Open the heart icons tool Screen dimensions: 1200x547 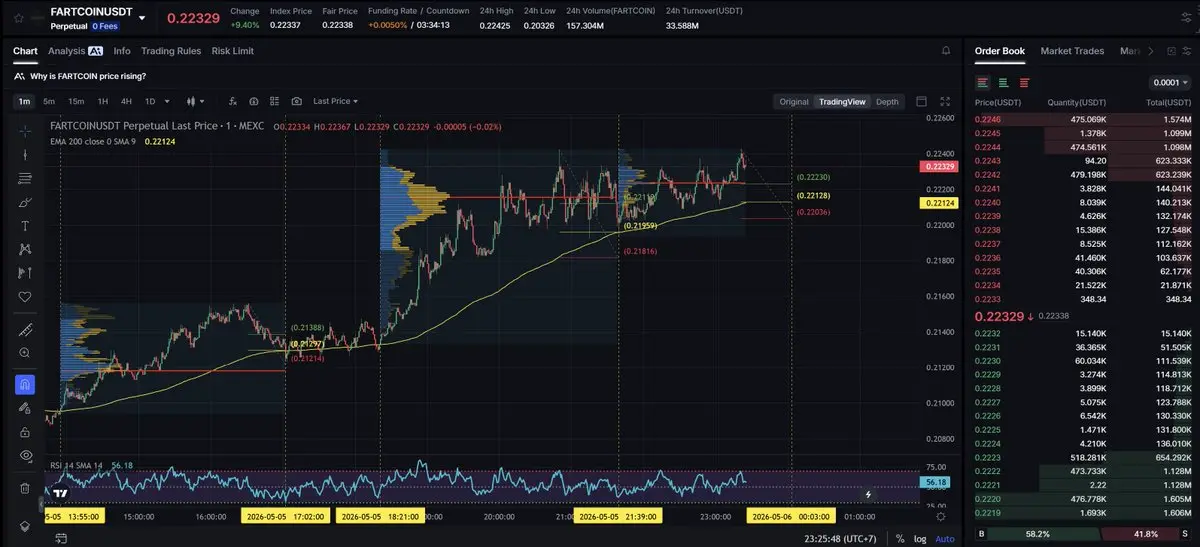25,297
